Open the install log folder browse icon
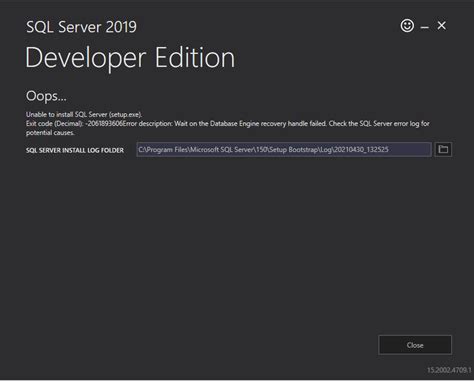 tap(443, 149)
